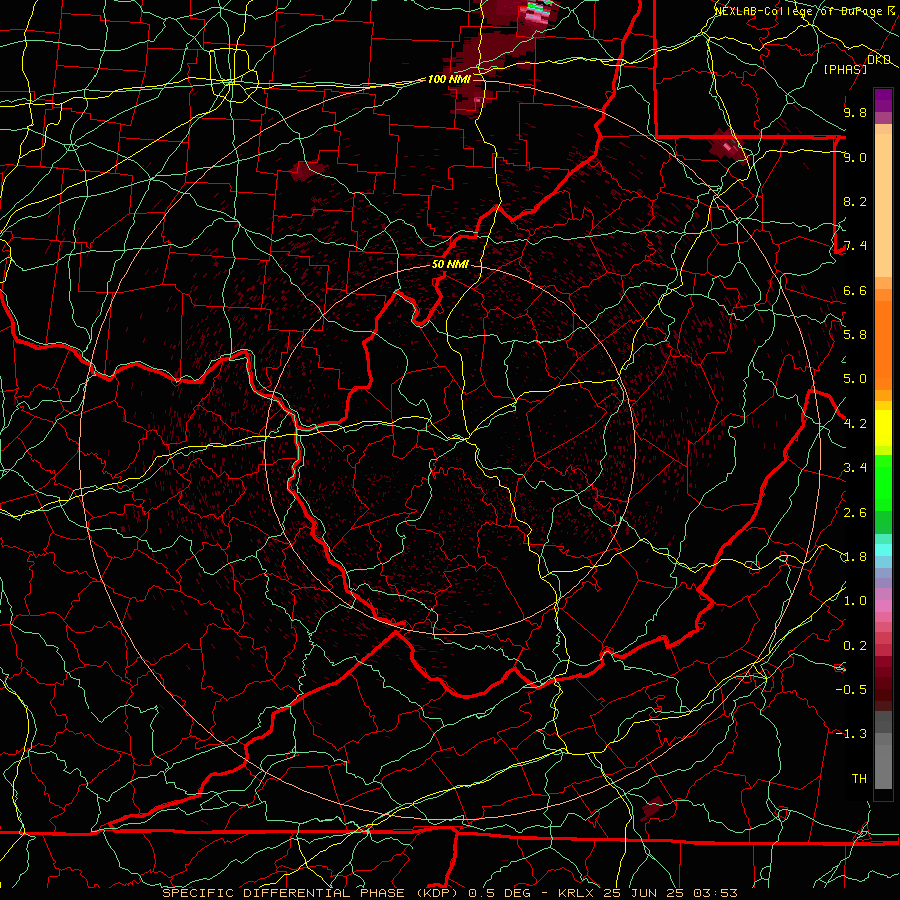
Task: Click the -0.5 value on the color scale
Action: tap(851, 690)
